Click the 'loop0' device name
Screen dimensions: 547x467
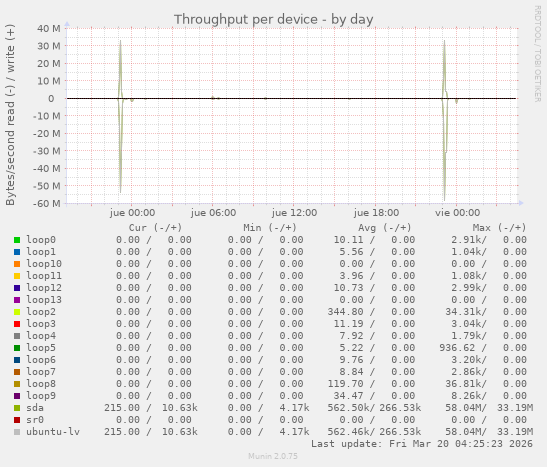coord(41,240)
